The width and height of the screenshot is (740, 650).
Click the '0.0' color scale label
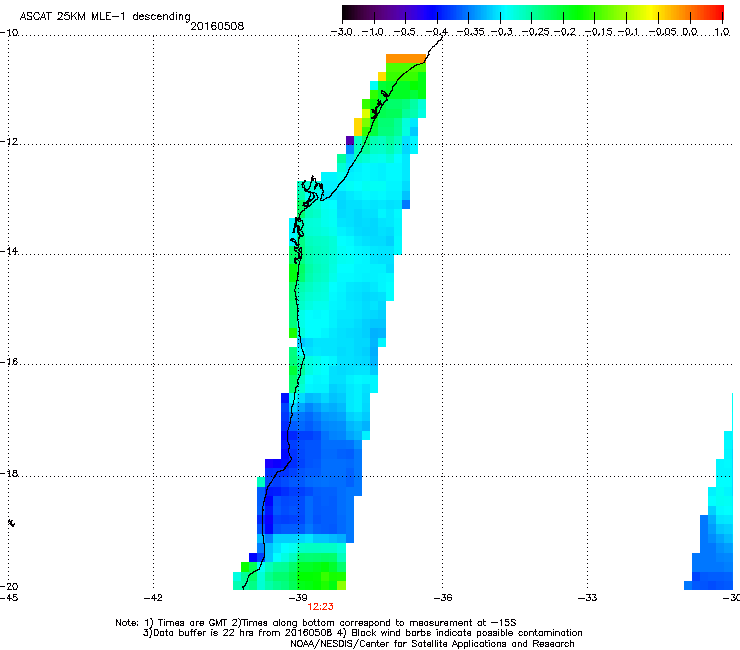[x=690, y=32]
